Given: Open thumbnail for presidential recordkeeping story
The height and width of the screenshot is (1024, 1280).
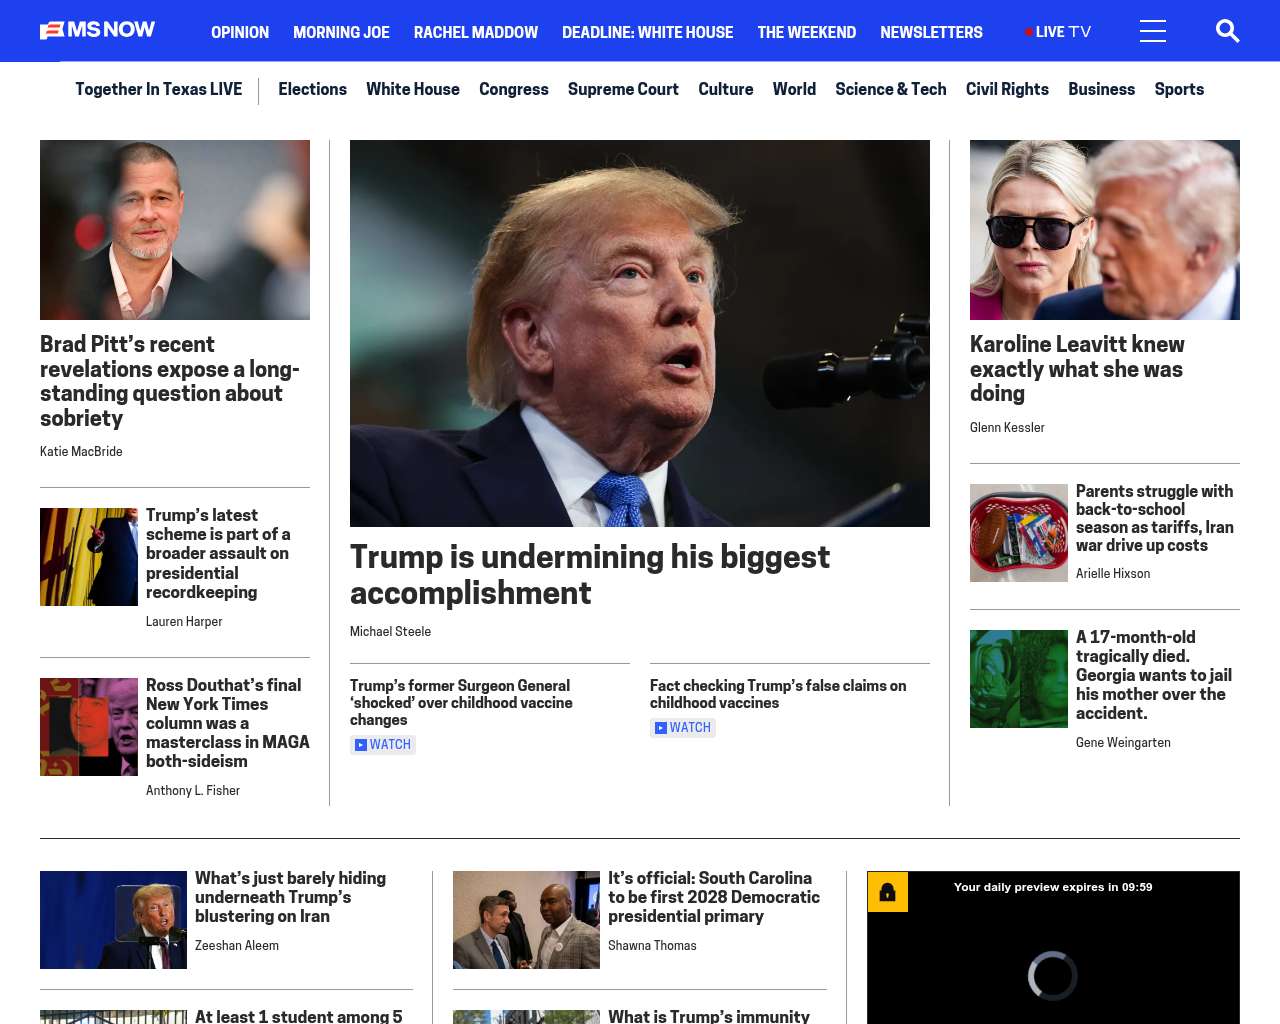Looking at the screenshot, I should pos(89,557).
